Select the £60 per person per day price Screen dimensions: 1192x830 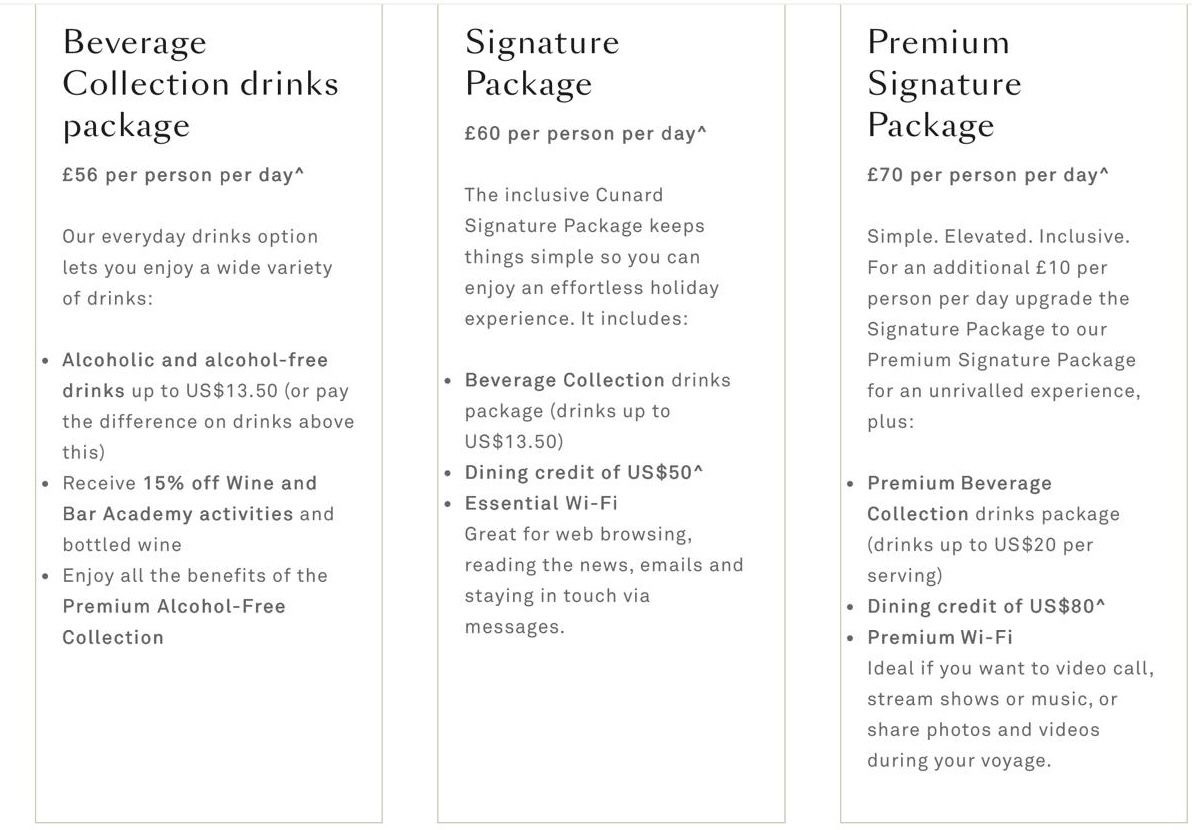tap(585, 134)
